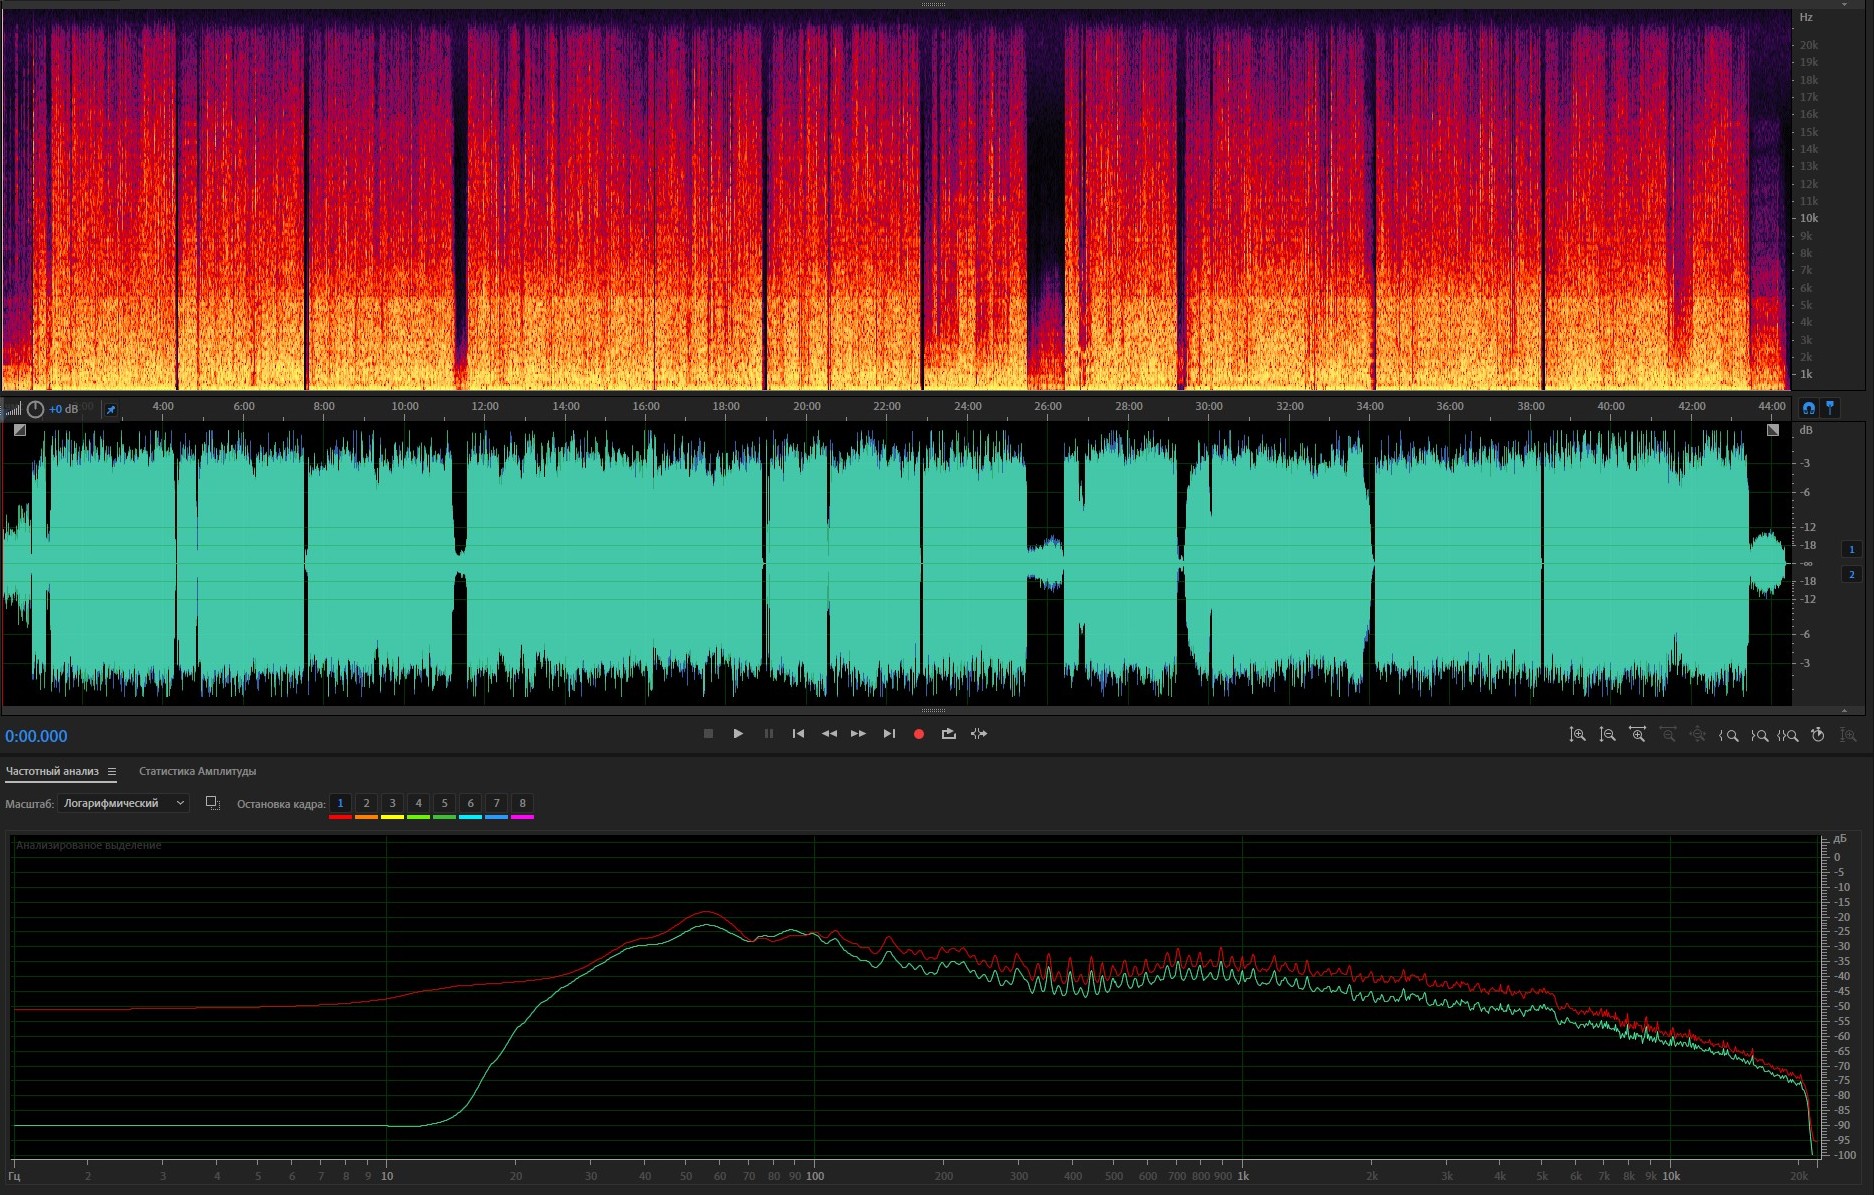
Task: Click the blue marker icon beside the headphones
Action: [x=1830, y=407]
